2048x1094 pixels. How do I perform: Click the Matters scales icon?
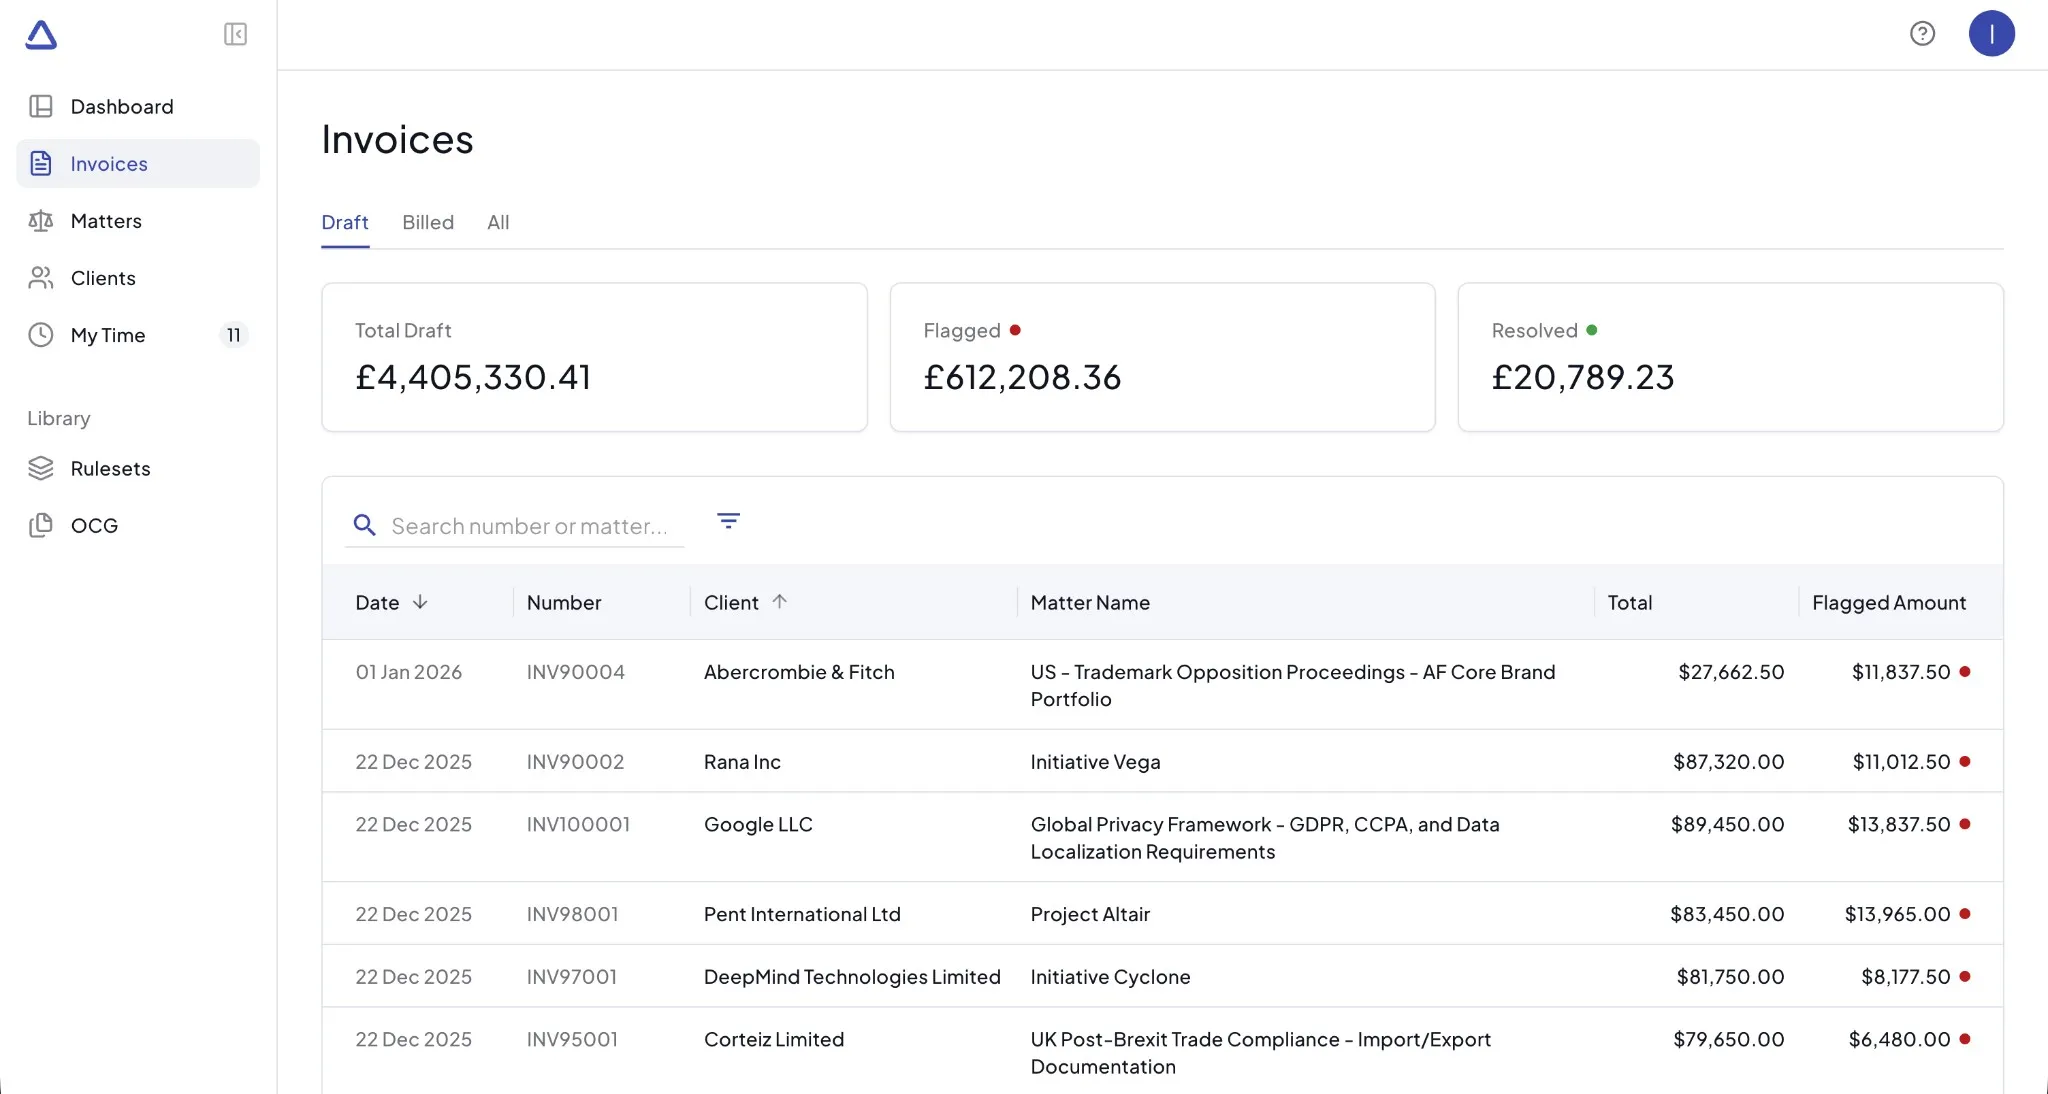(x=41, y=220)
